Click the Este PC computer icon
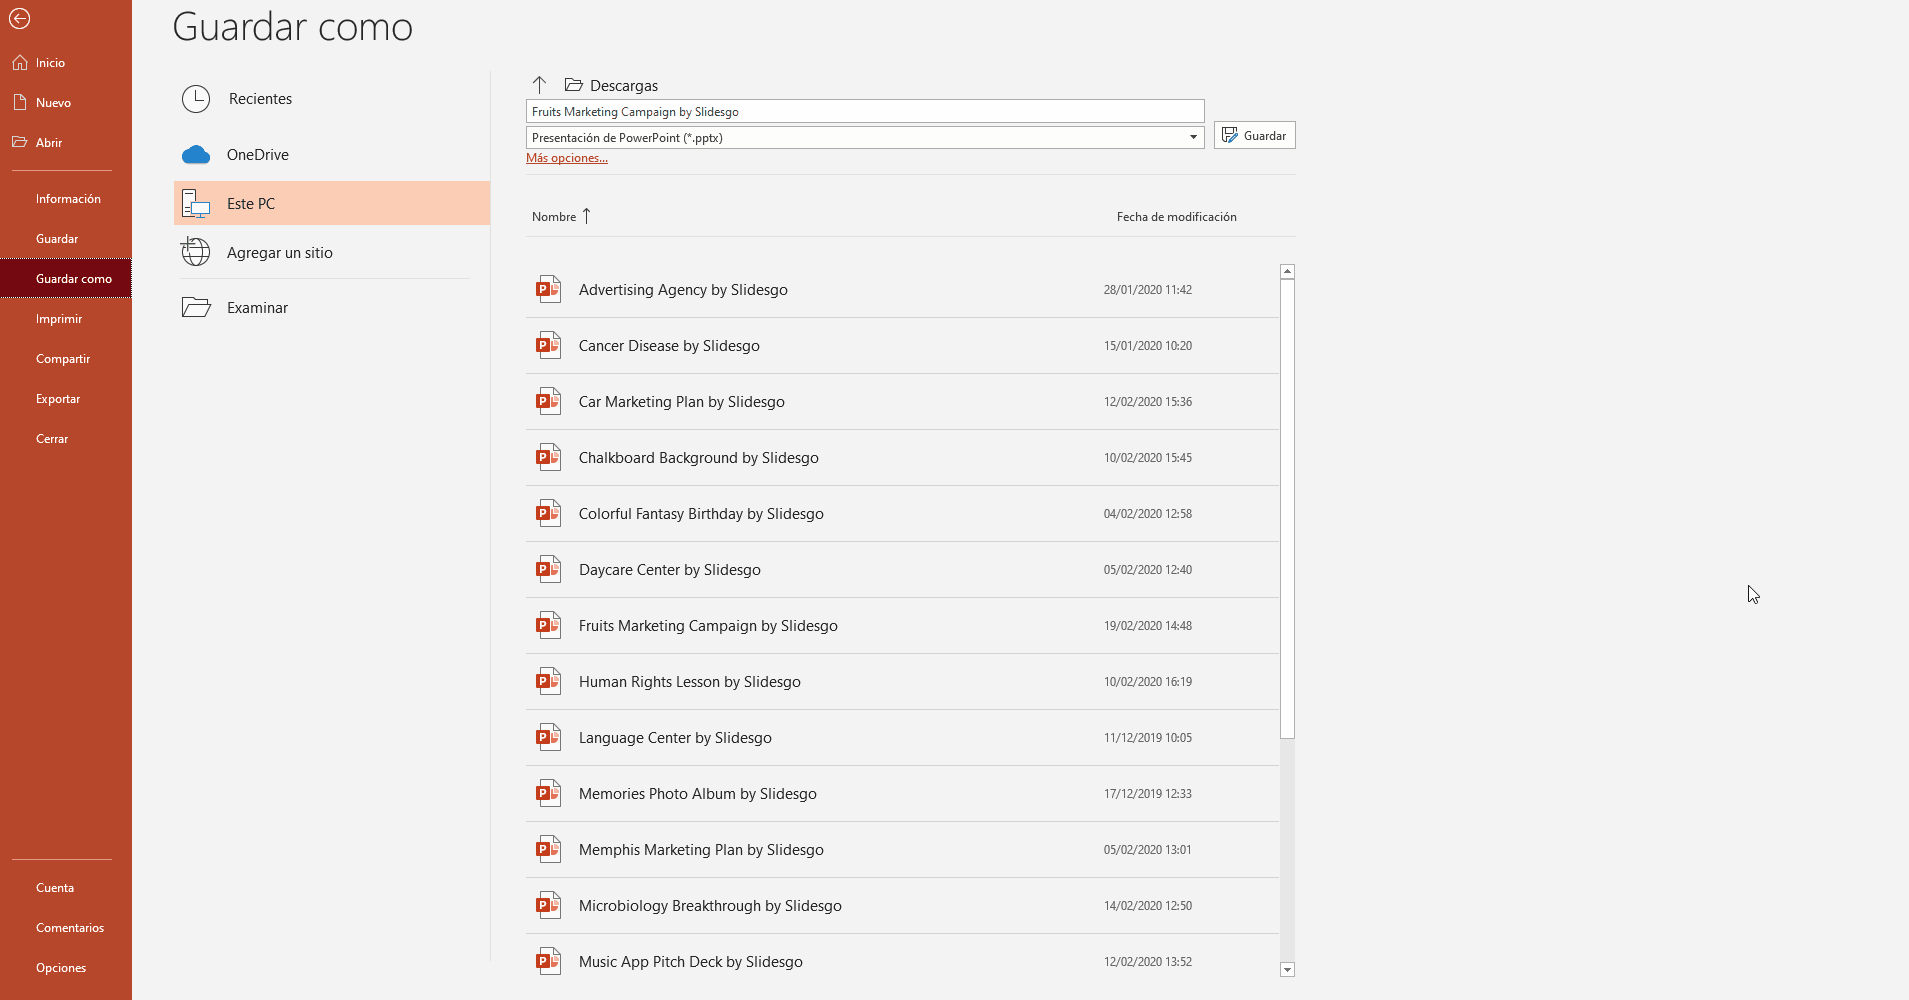Viewport: 1909px width, 1000px height. coord(196,203)
